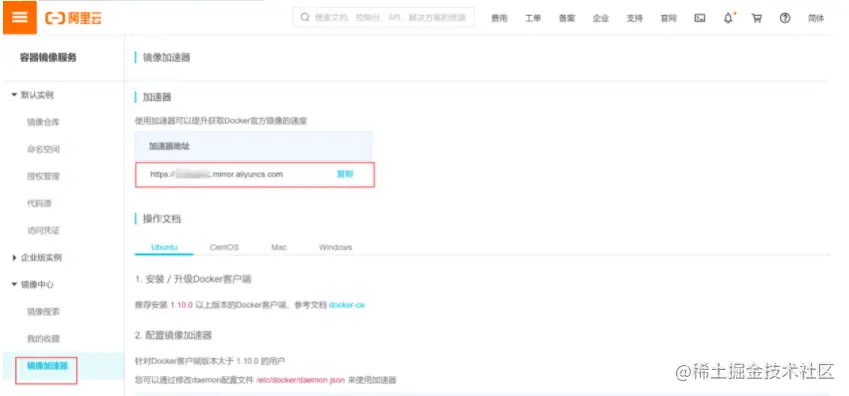Open the docker-ce reference link
This screenshot has height=396, width=849.
(347, 305)
